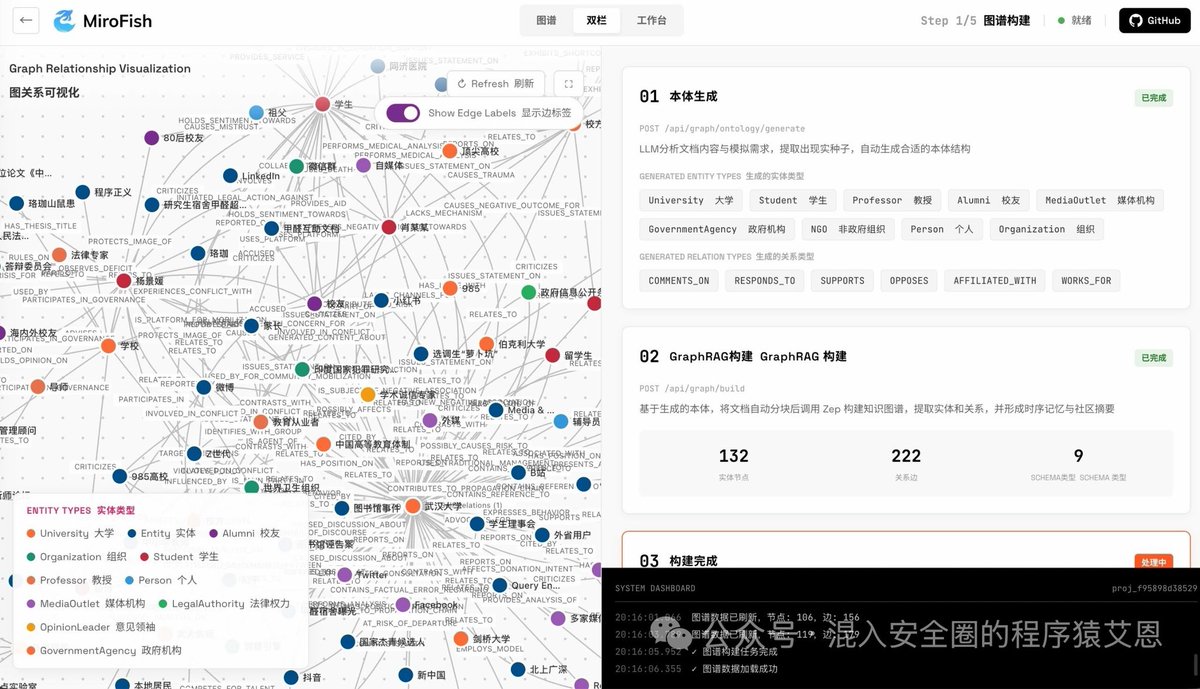Select the Twitter node
Viewport: 1200px width, 689px height.
point(345,574)
